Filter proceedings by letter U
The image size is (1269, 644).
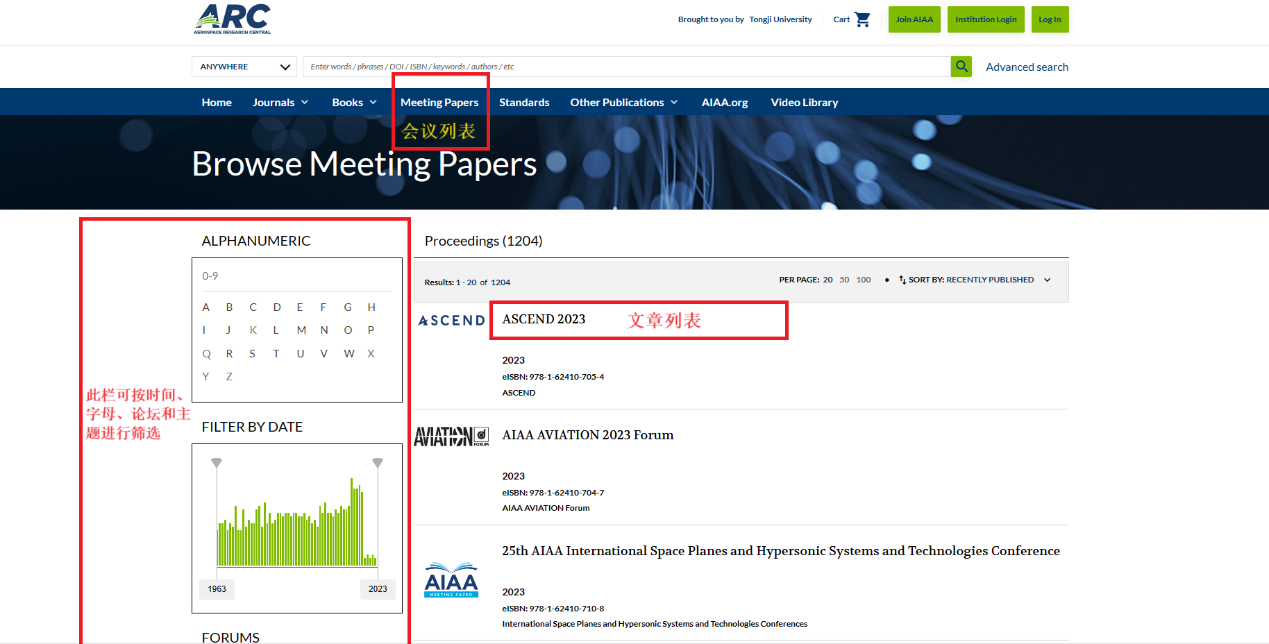point(300,353)
